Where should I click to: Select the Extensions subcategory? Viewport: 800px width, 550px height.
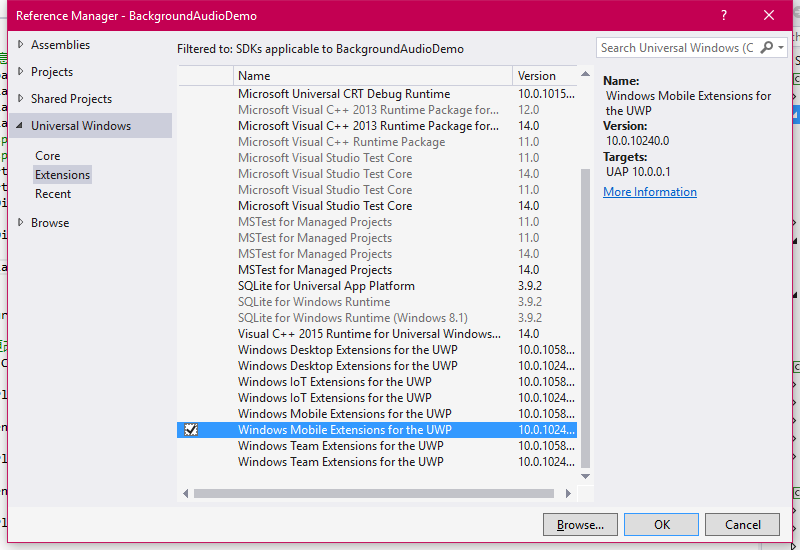click(x=62, y=174)
